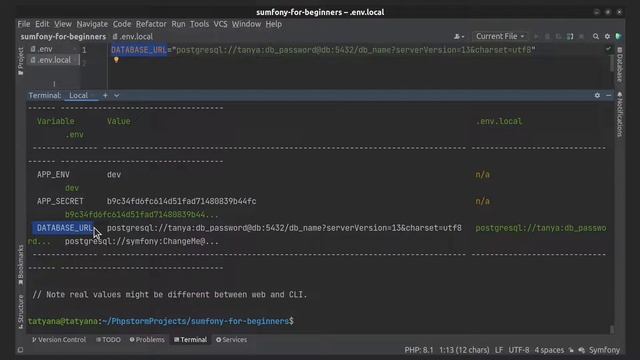Click the Debug button in toolbar

point(547,36)
